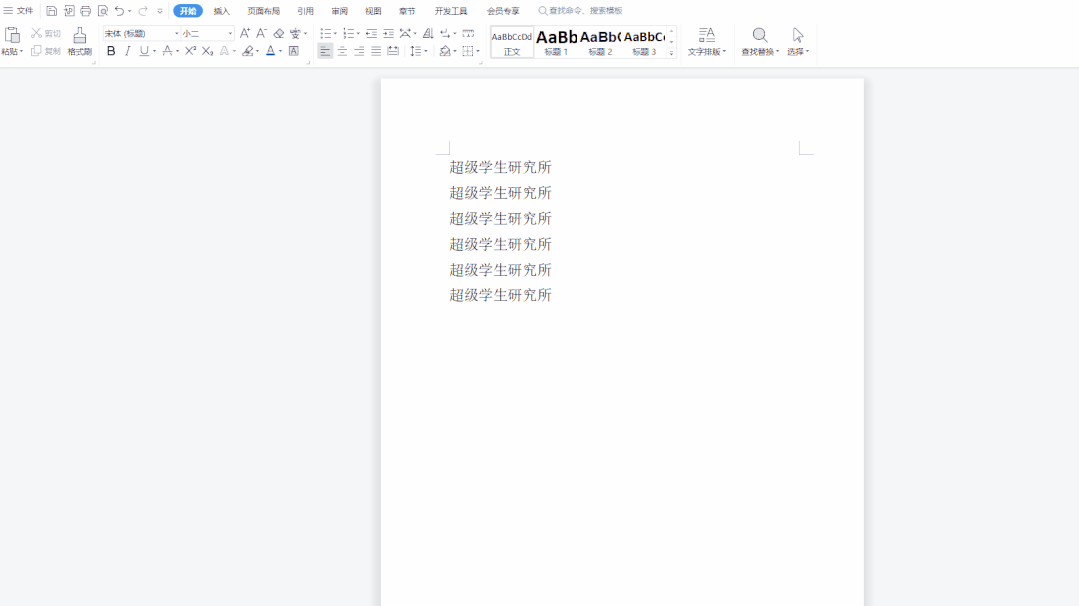Redo the last action
Viewport: 1079px width, 606px height.
click(143, 11)
